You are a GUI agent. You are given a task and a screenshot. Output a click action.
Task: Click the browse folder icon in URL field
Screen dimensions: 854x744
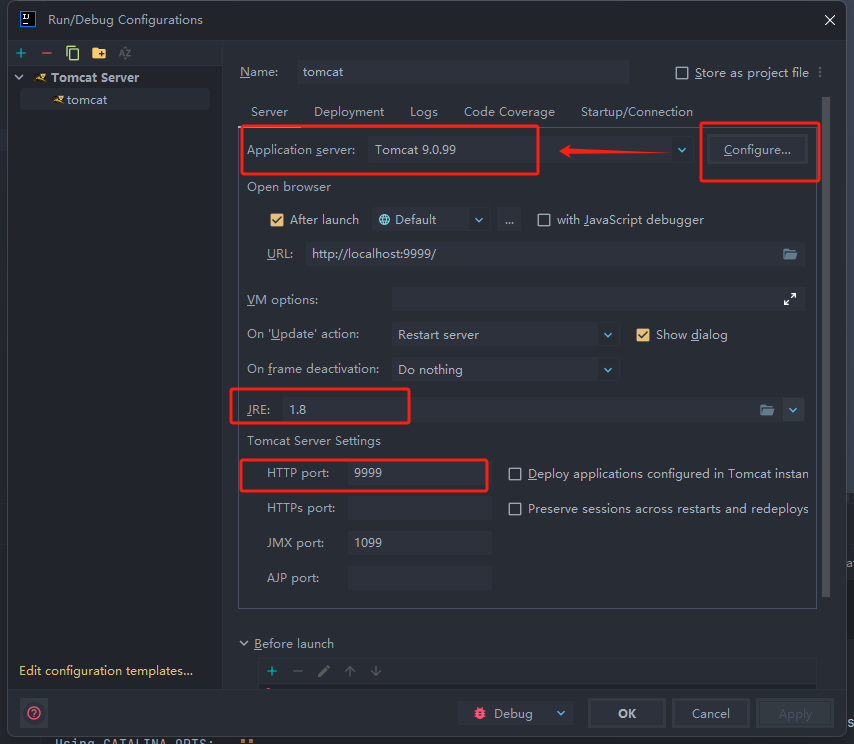[x=790, y=254]
